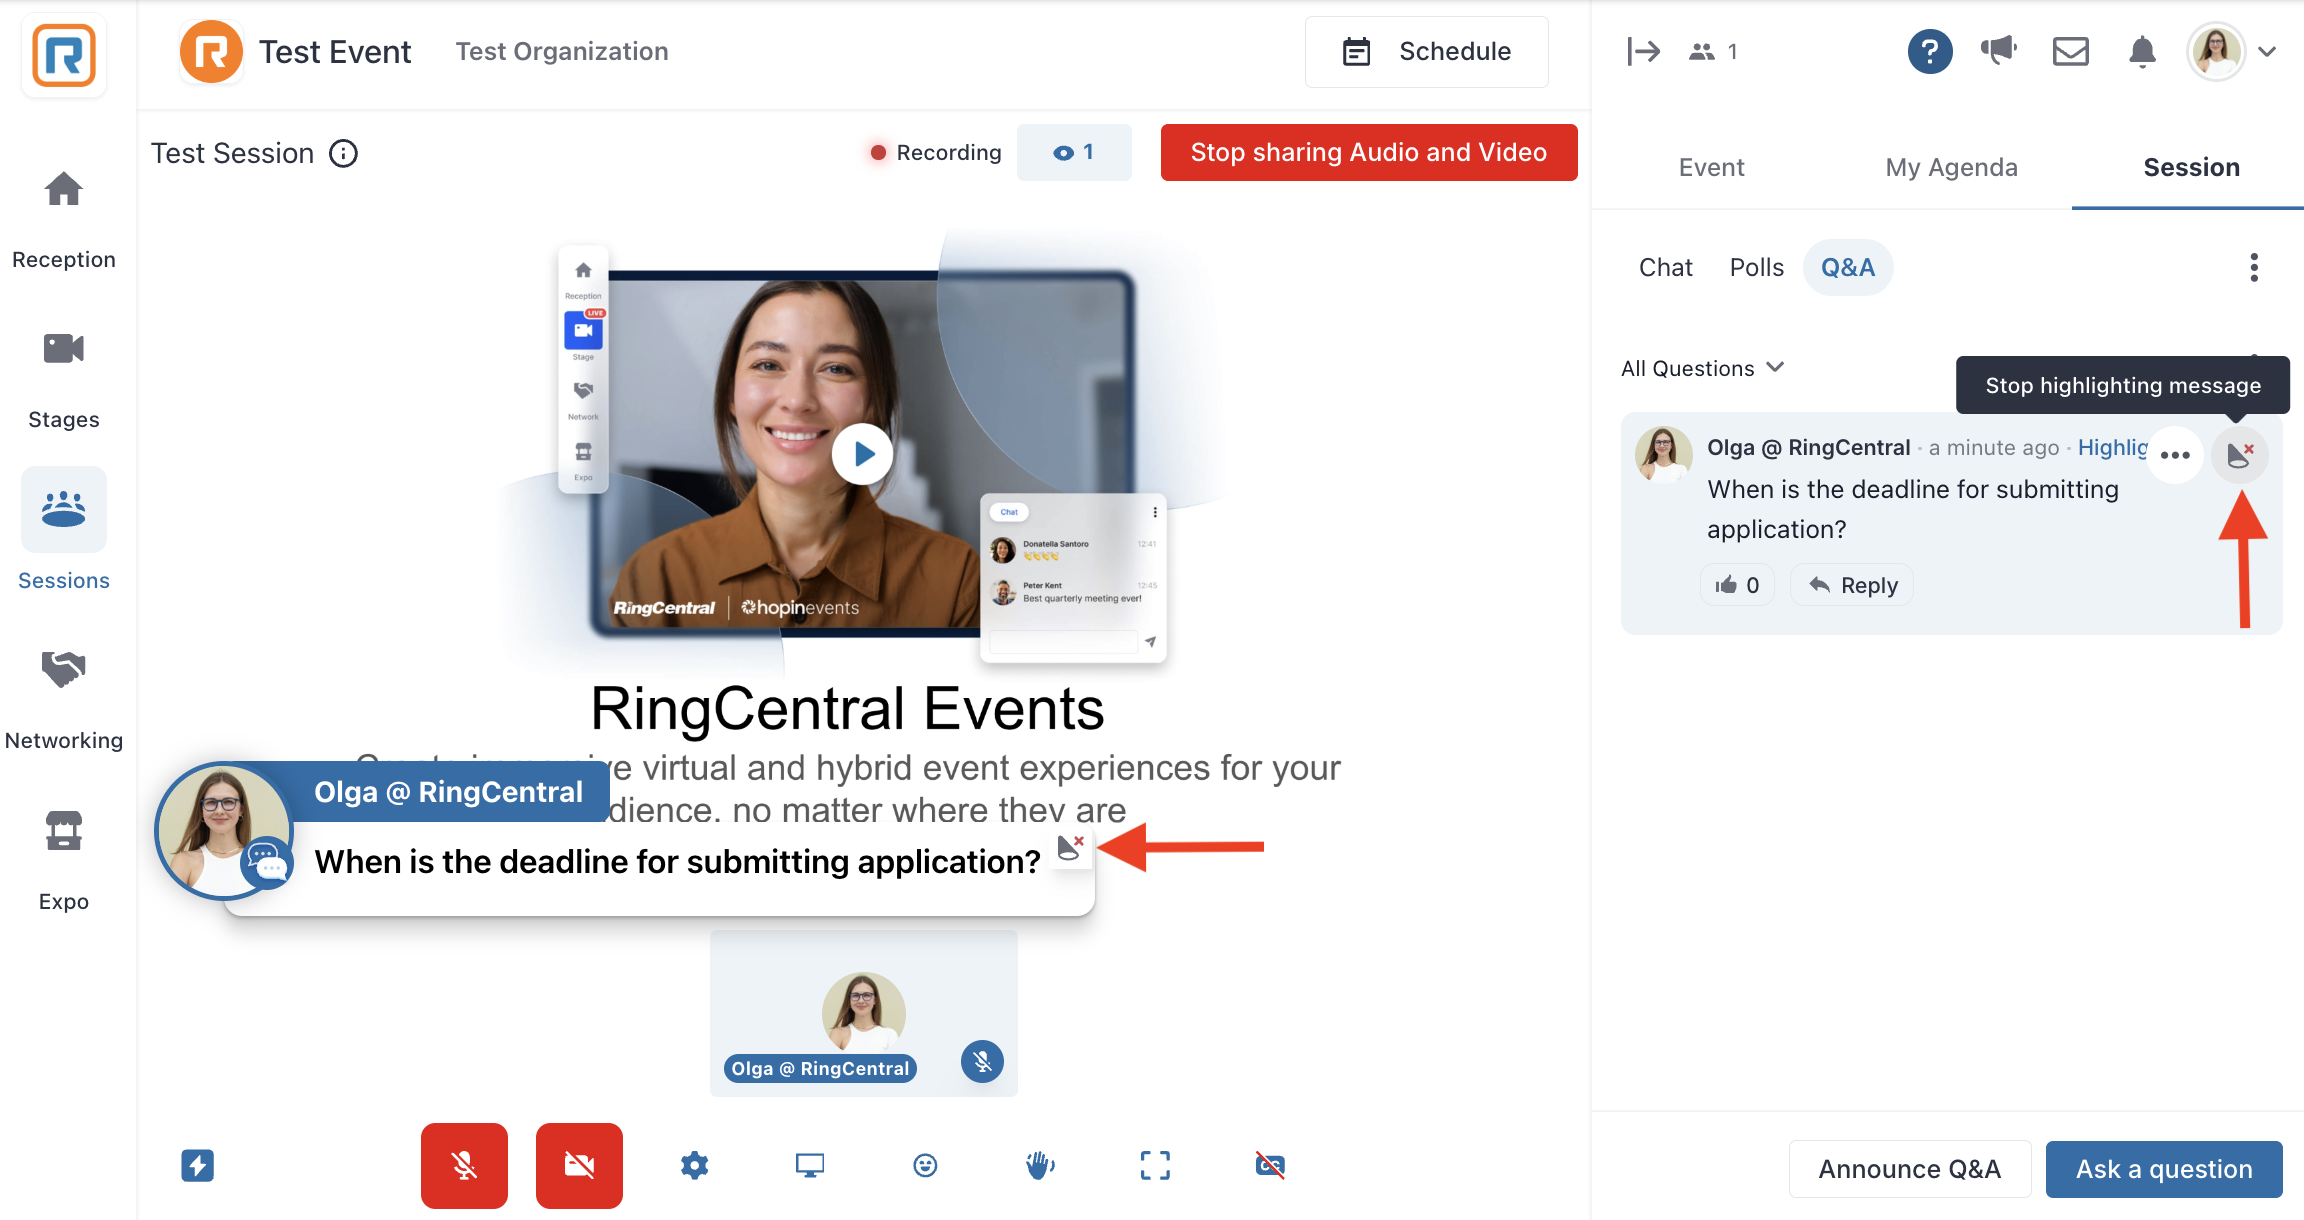This screenshot has height=1220, width=2304.
Task: Open emoji reactions smiley
Action: 925,1165
